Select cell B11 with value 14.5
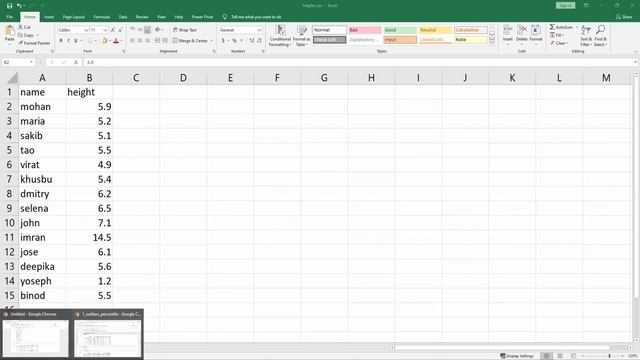This screenshot has width=640, height=360. [89, 238]
